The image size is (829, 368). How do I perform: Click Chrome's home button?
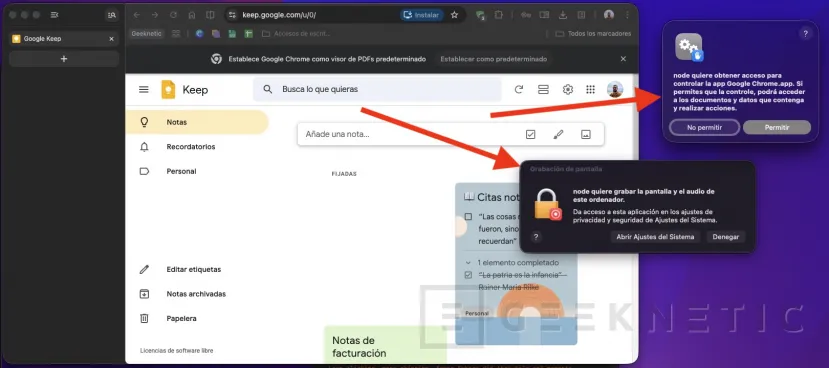(x=192, y=15)
